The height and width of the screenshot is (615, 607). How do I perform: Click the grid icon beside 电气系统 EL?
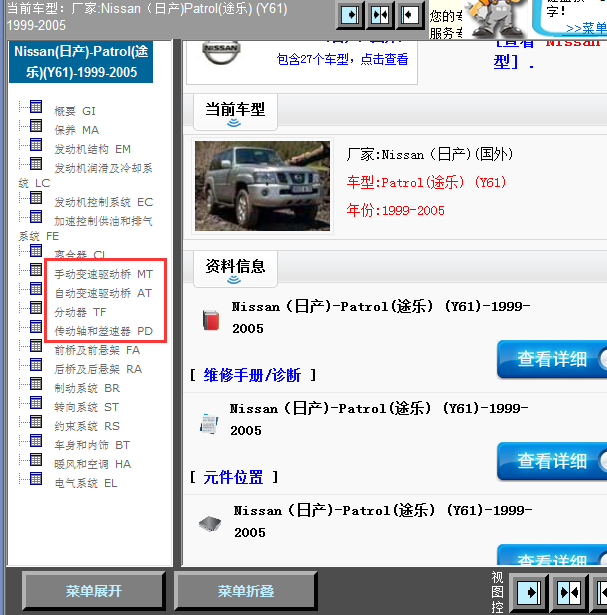(36, 479)
